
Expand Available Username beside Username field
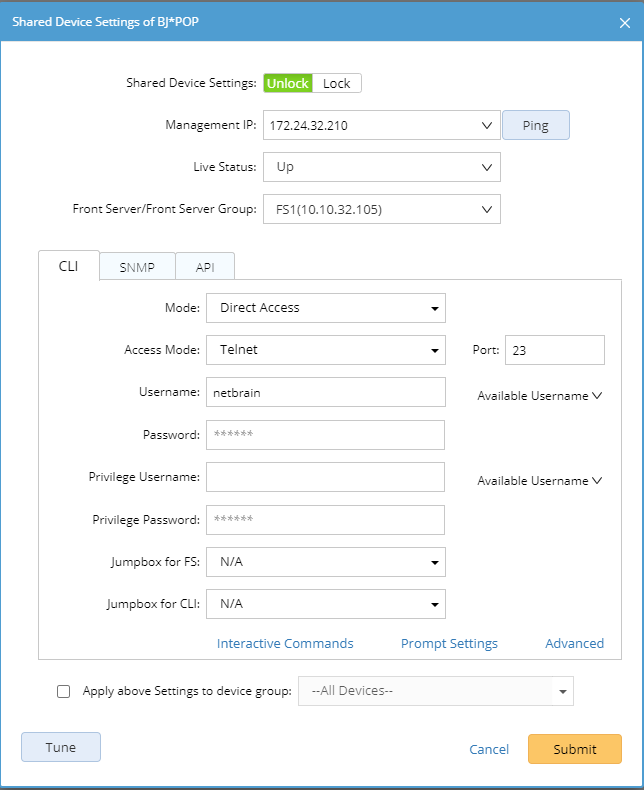[x=540, y=395]
